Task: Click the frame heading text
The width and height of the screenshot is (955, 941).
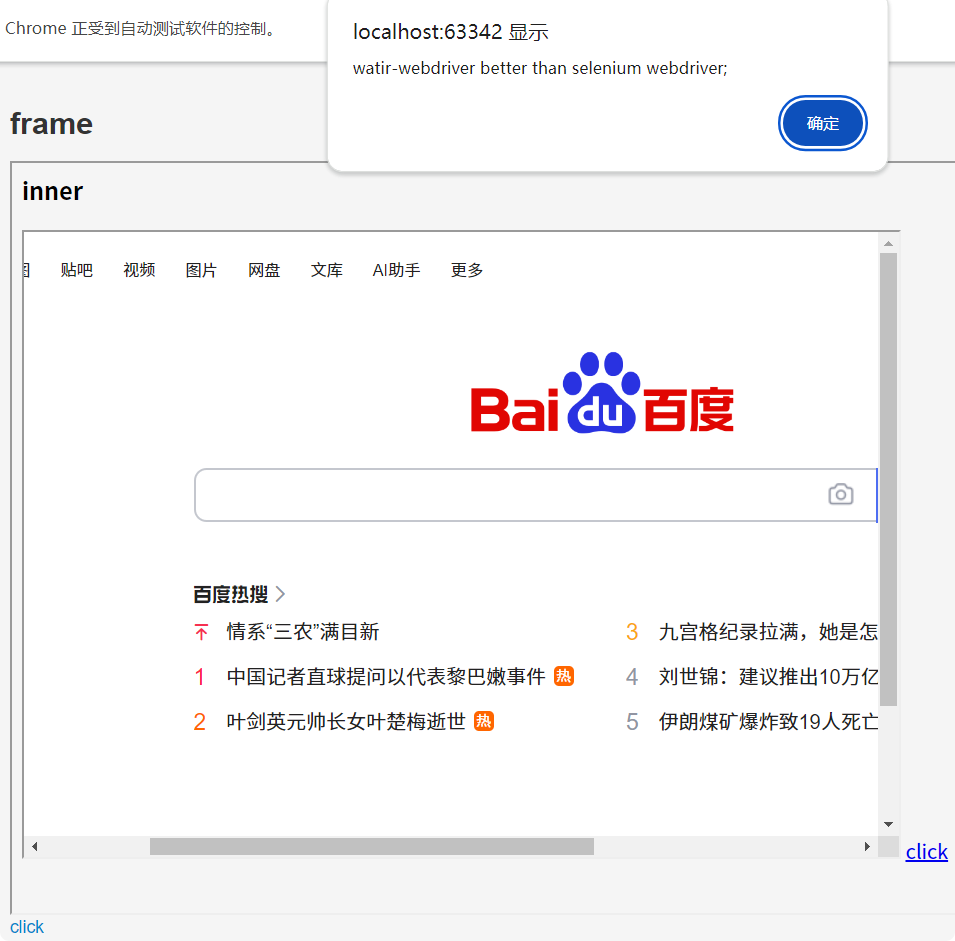Action: click(52, 124)
